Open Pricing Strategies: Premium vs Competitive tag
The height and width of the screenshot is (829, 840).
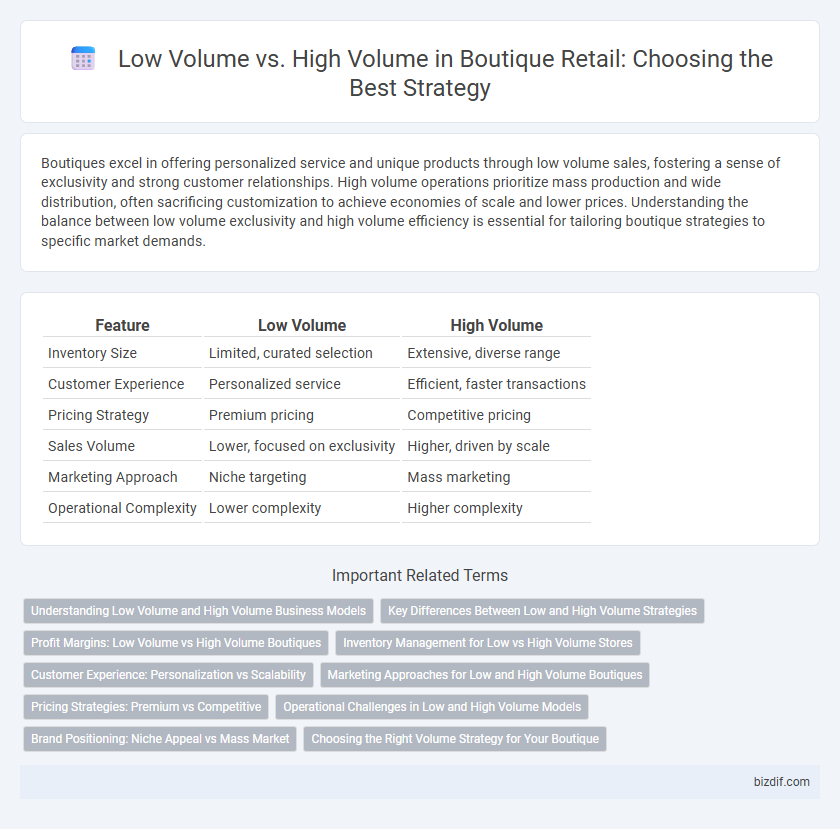pyautogui.click(x=146, y=707)
